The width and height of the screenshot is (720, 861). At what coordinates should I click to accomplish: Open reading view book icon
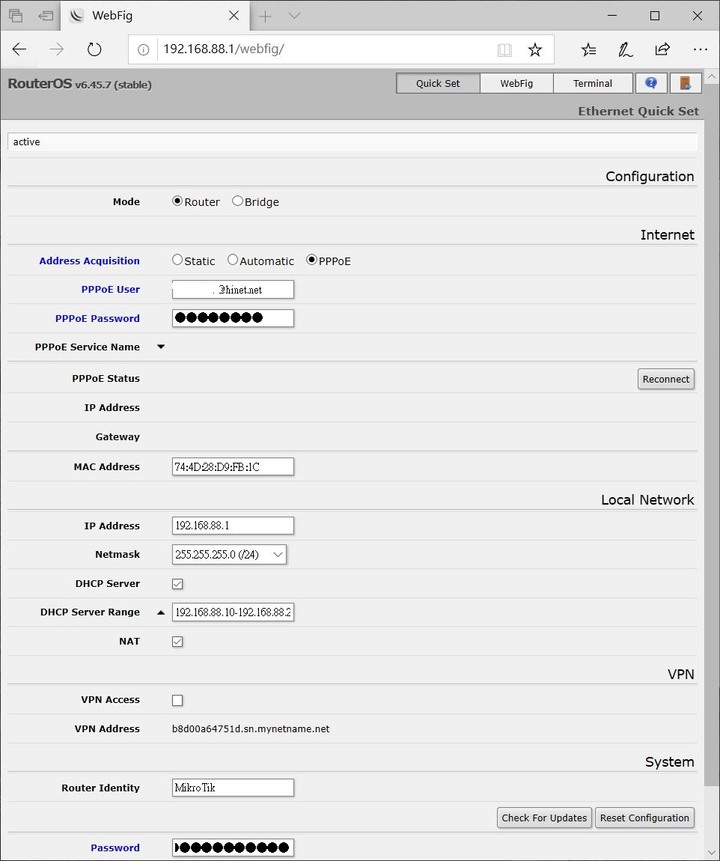click(504, 50)
